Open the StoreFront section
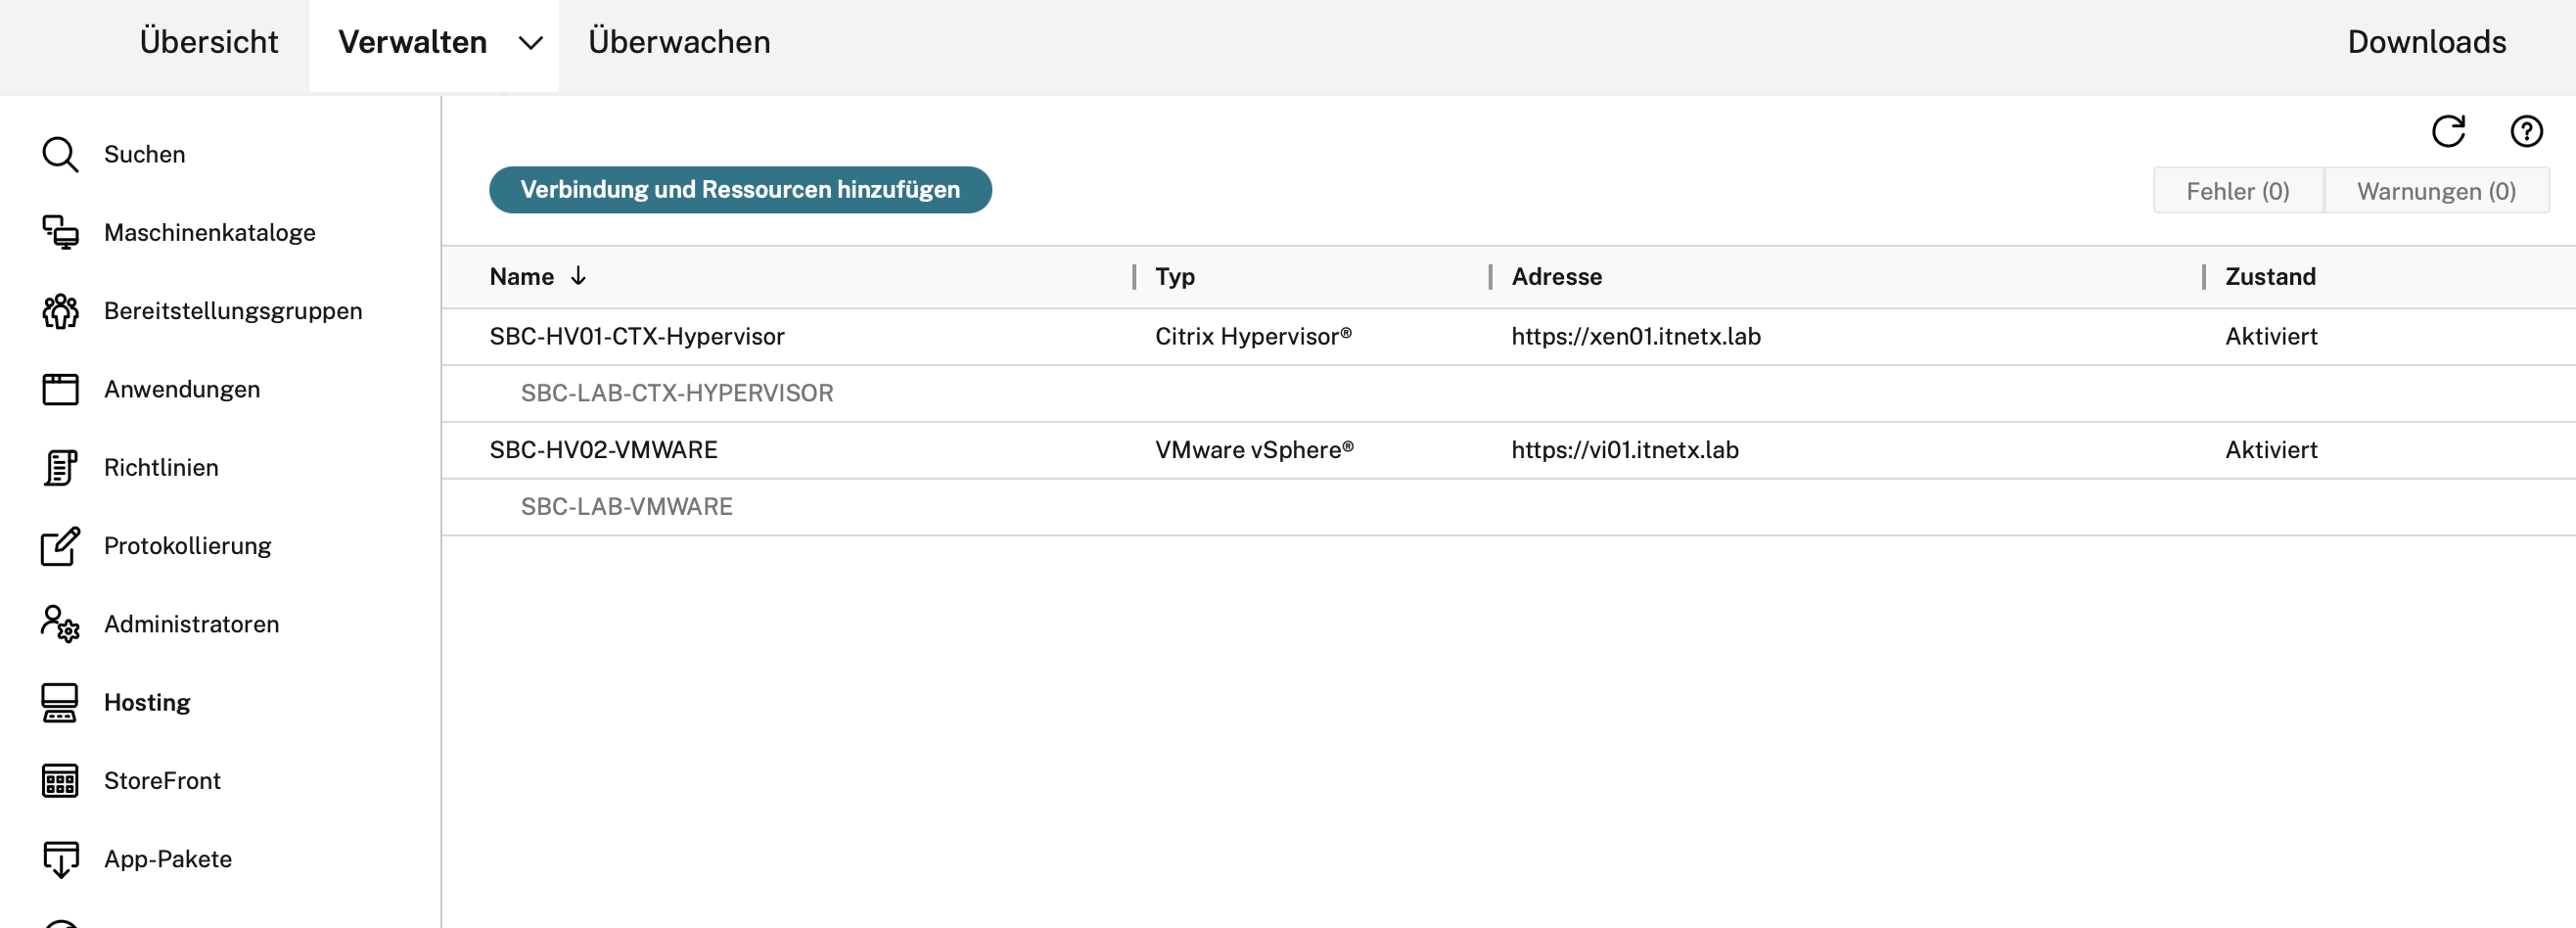Screen dimensions: 2576x928 162,781
